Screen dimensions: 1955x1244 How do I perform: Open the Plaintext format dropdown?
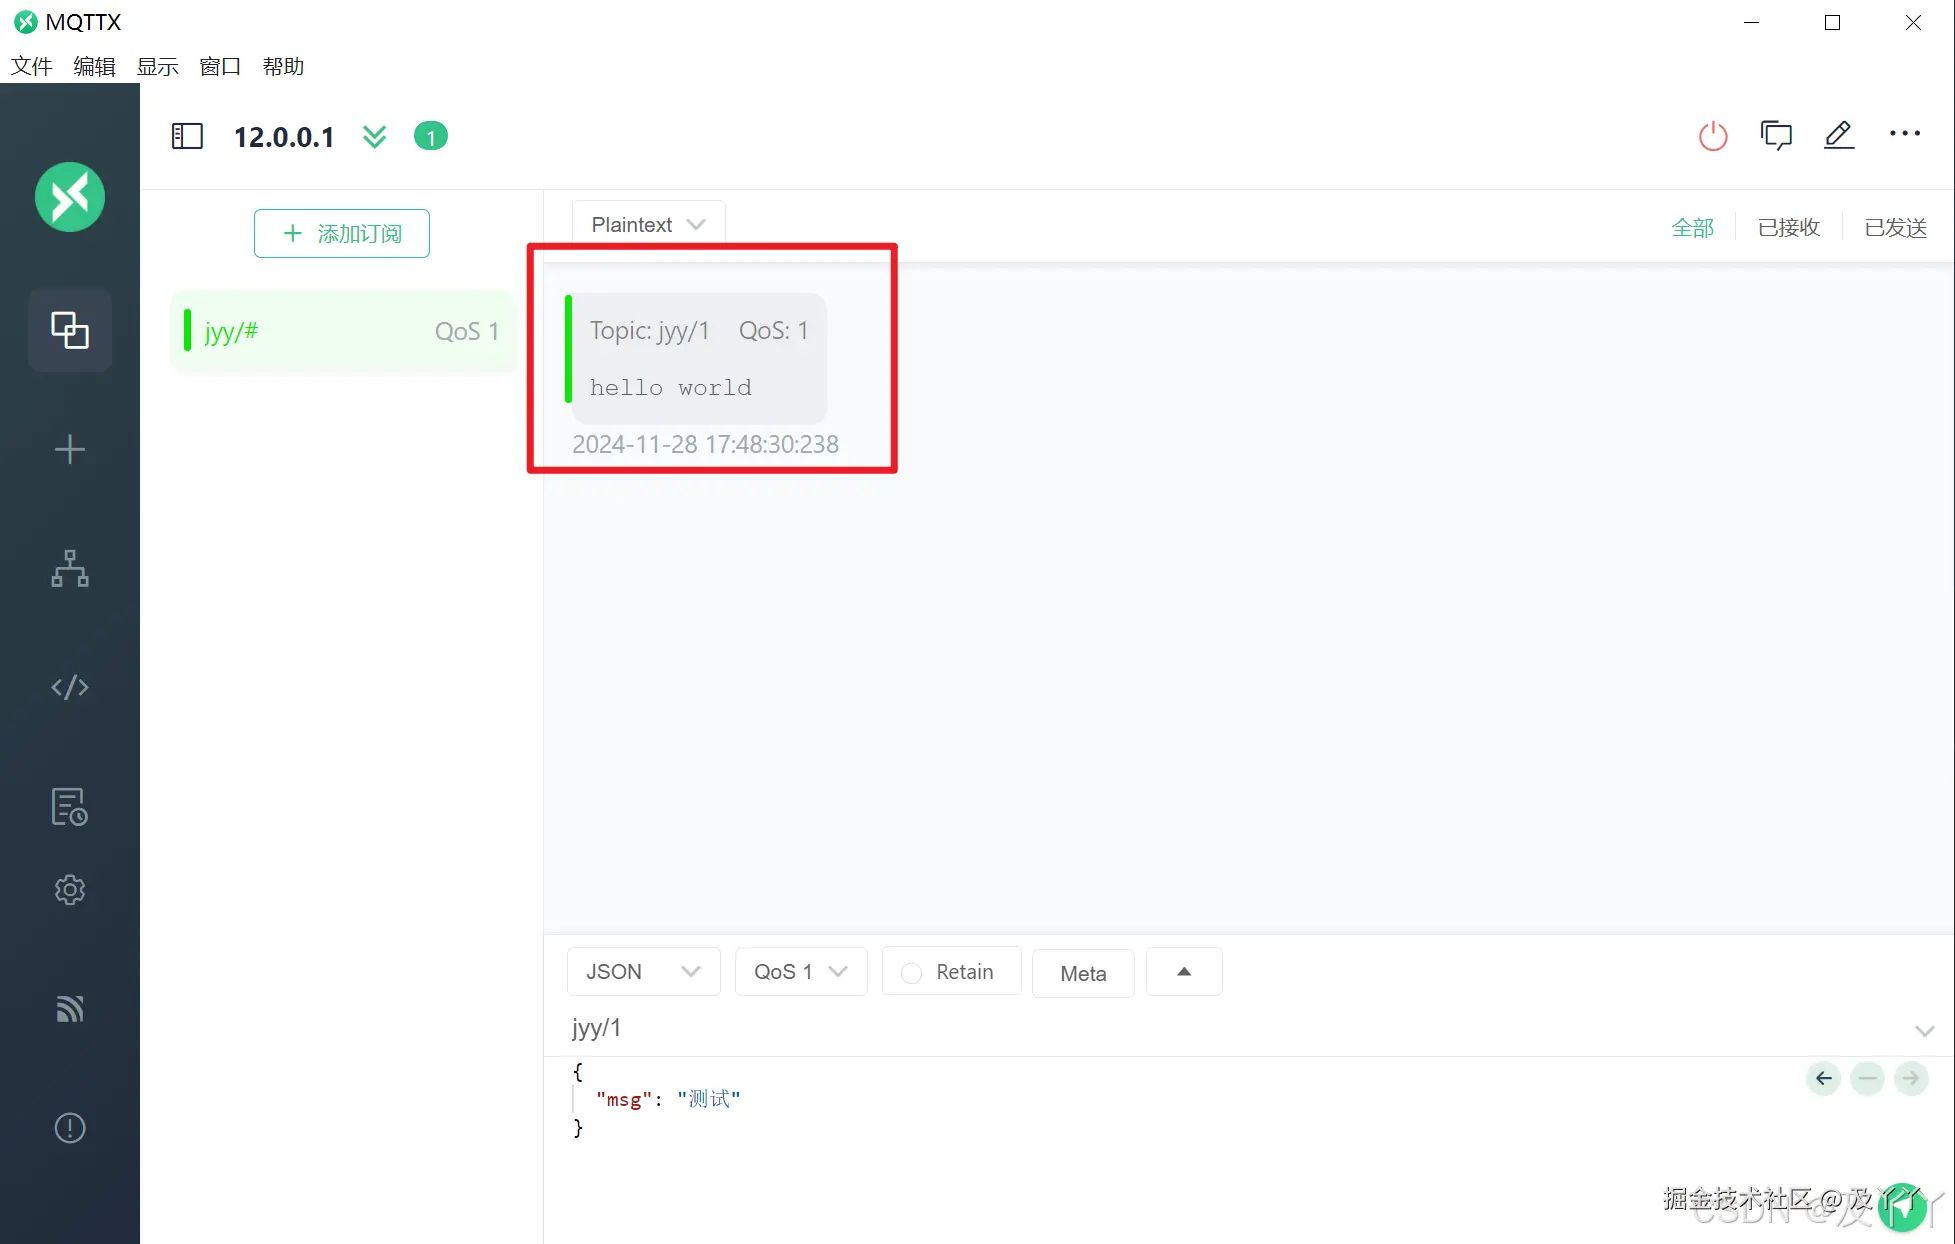648,225
